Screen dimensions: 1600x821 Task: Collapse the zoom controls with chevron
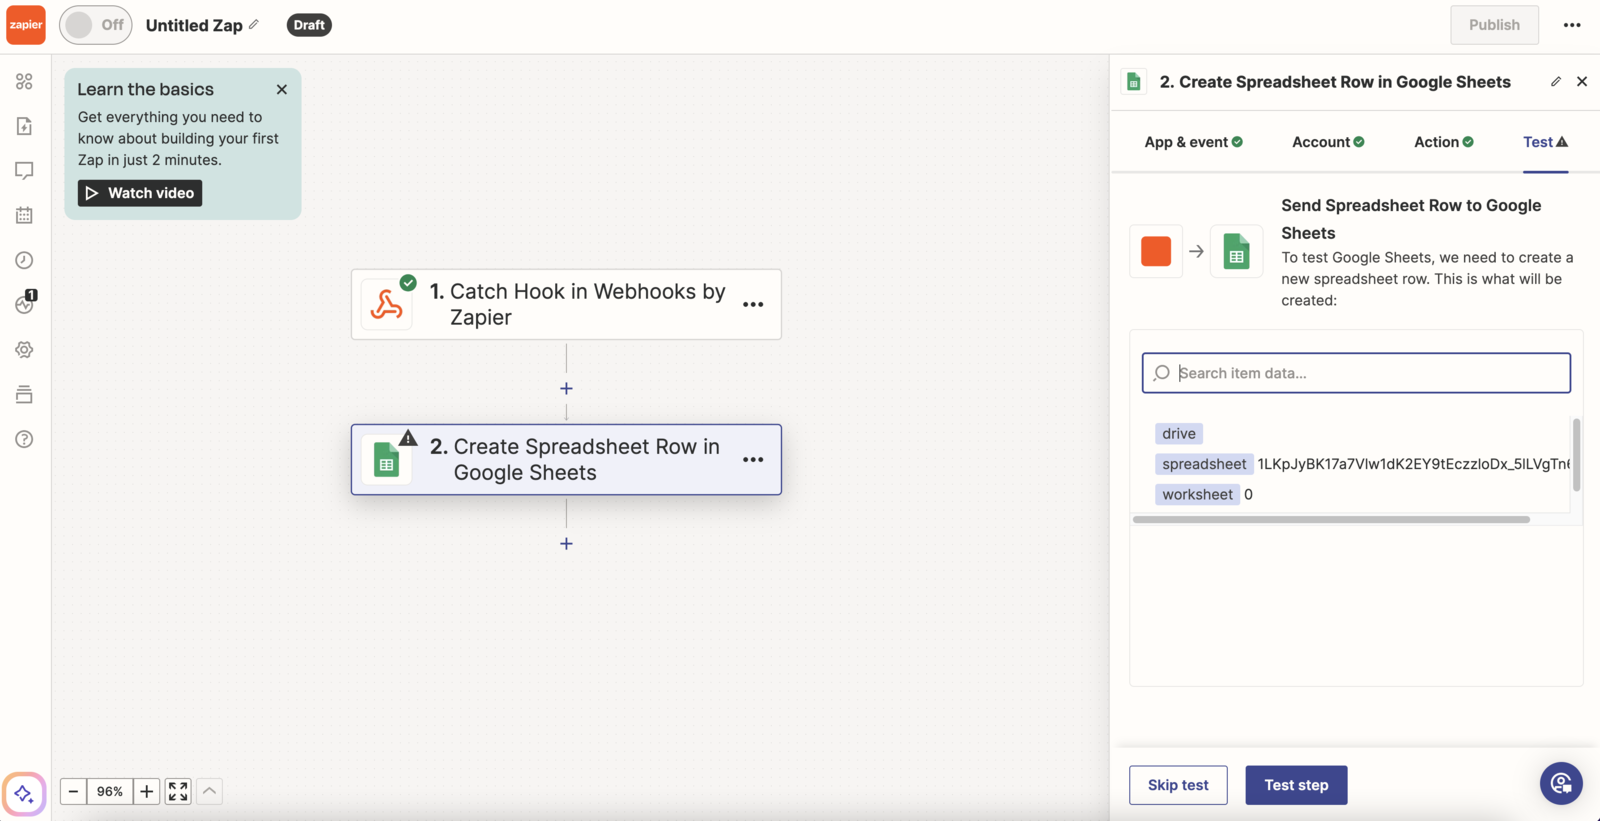click(x=209, y=792)
